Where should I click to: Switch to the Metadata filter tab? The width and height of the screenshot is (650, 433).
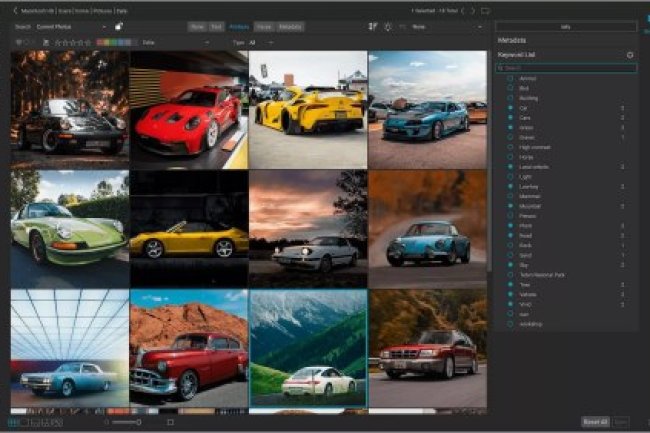click(x=291, y=27)
